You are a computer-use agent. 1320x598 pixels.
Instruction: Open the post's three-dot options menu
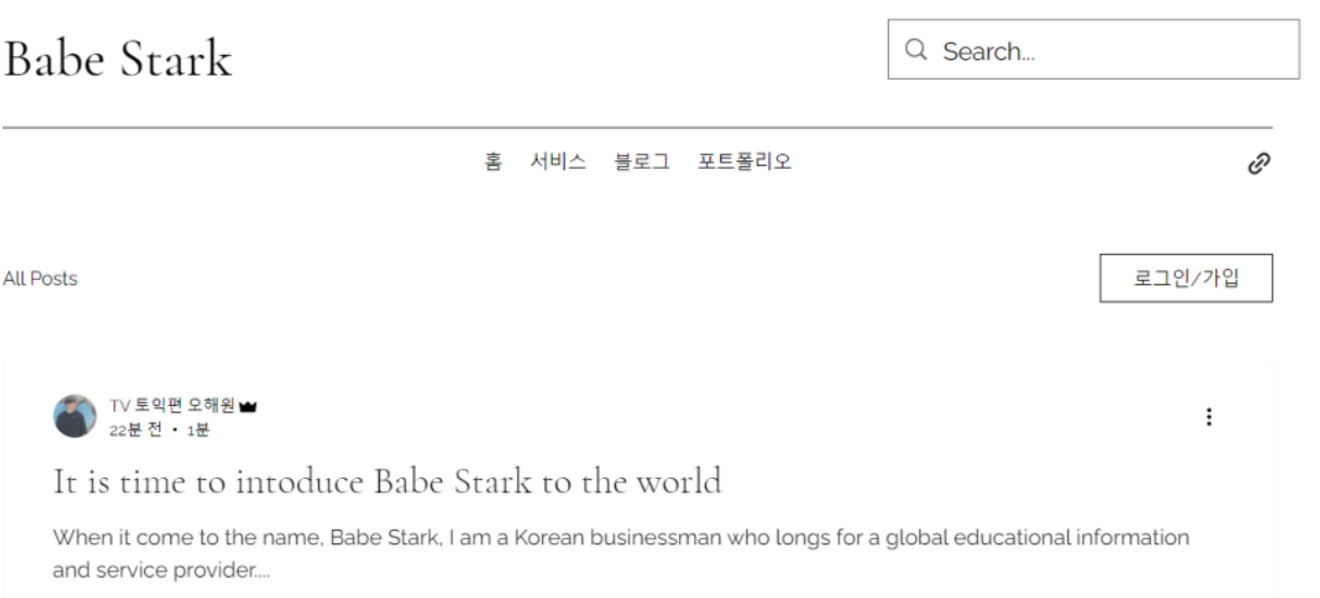[x=1209, y=417]
